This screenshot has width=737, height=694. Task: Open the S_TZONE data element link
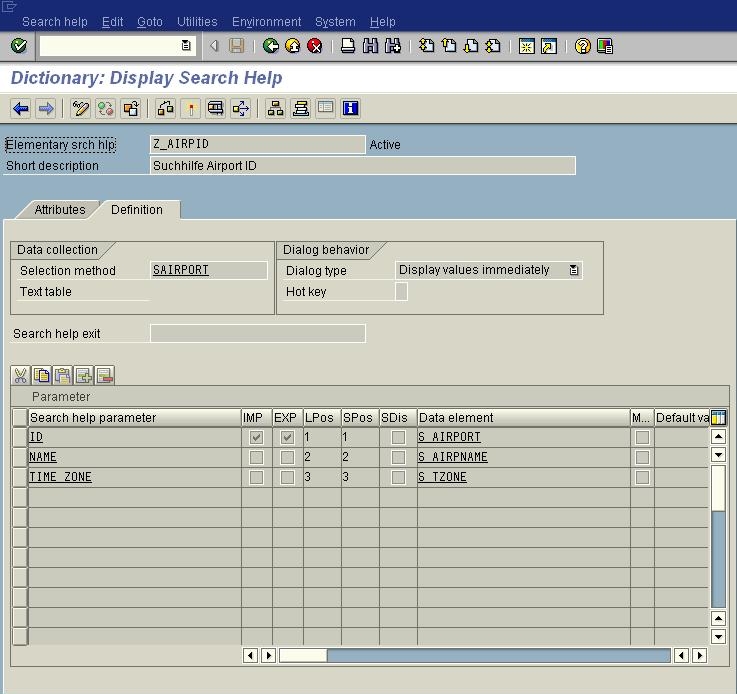tap(442, 477)
